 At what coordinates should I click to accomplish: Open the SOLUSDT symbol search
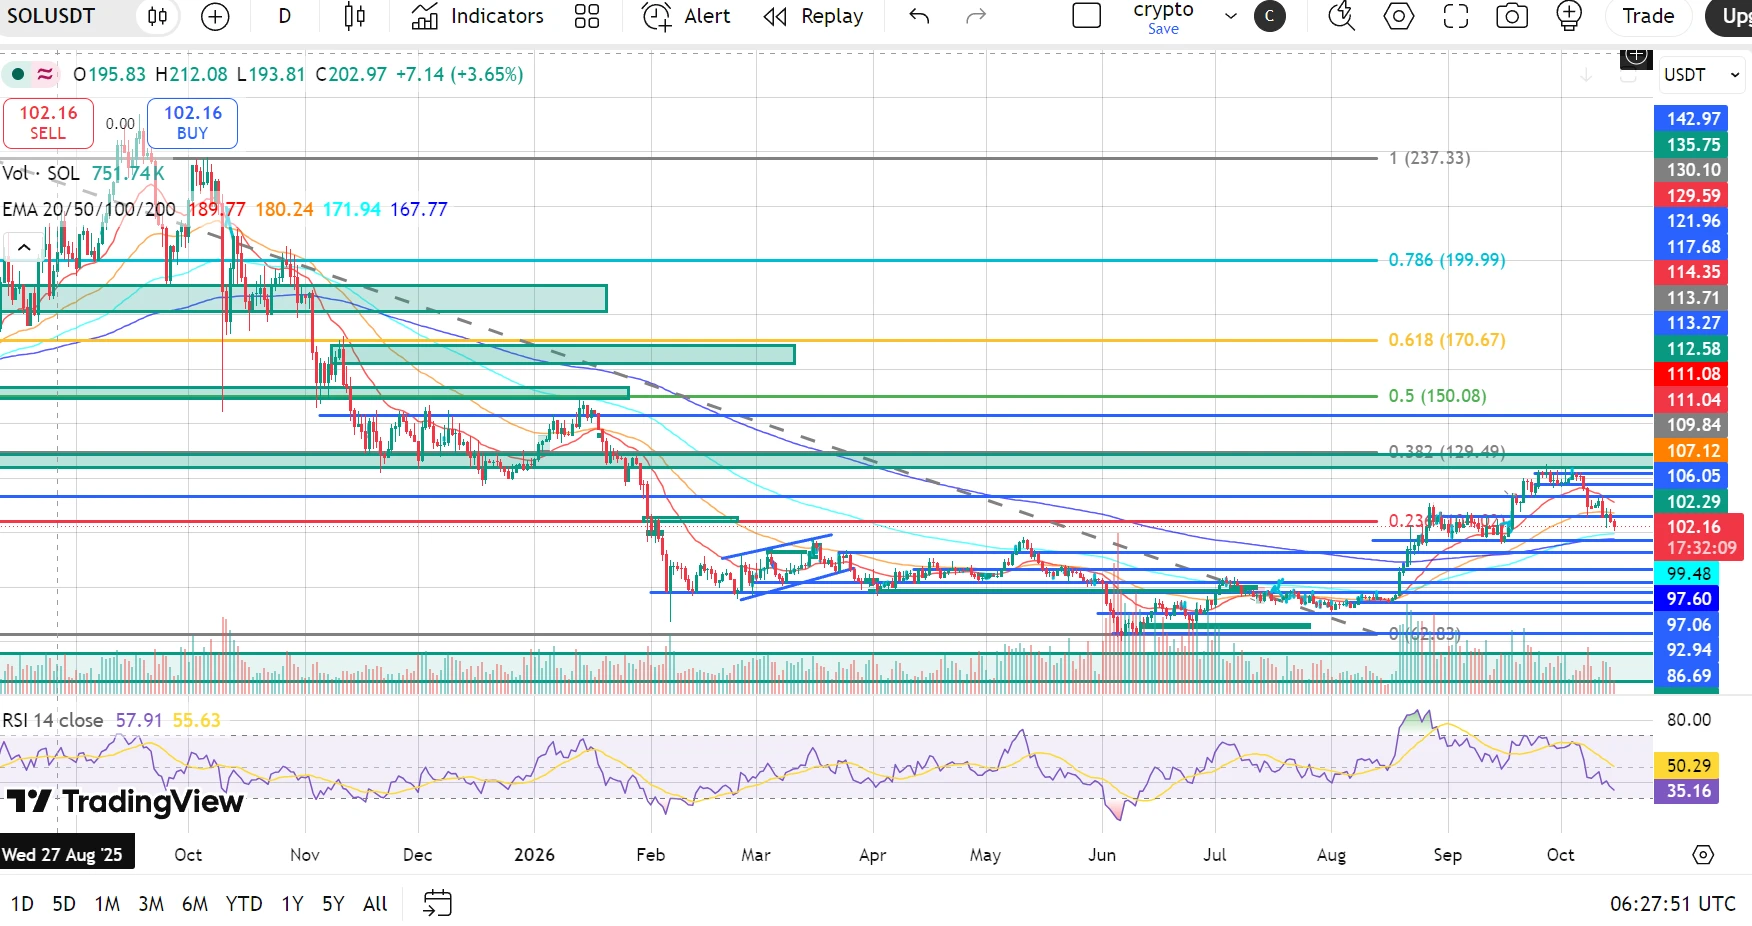(x=51, y=16)
